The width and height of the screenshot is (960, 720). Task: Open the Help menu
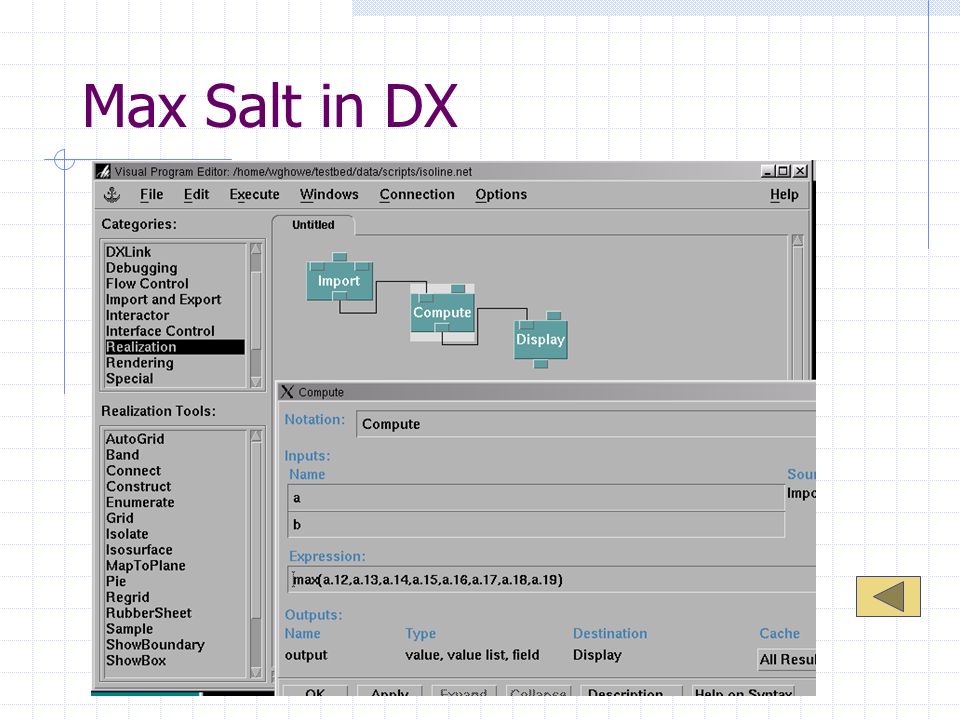click(784, 195)
